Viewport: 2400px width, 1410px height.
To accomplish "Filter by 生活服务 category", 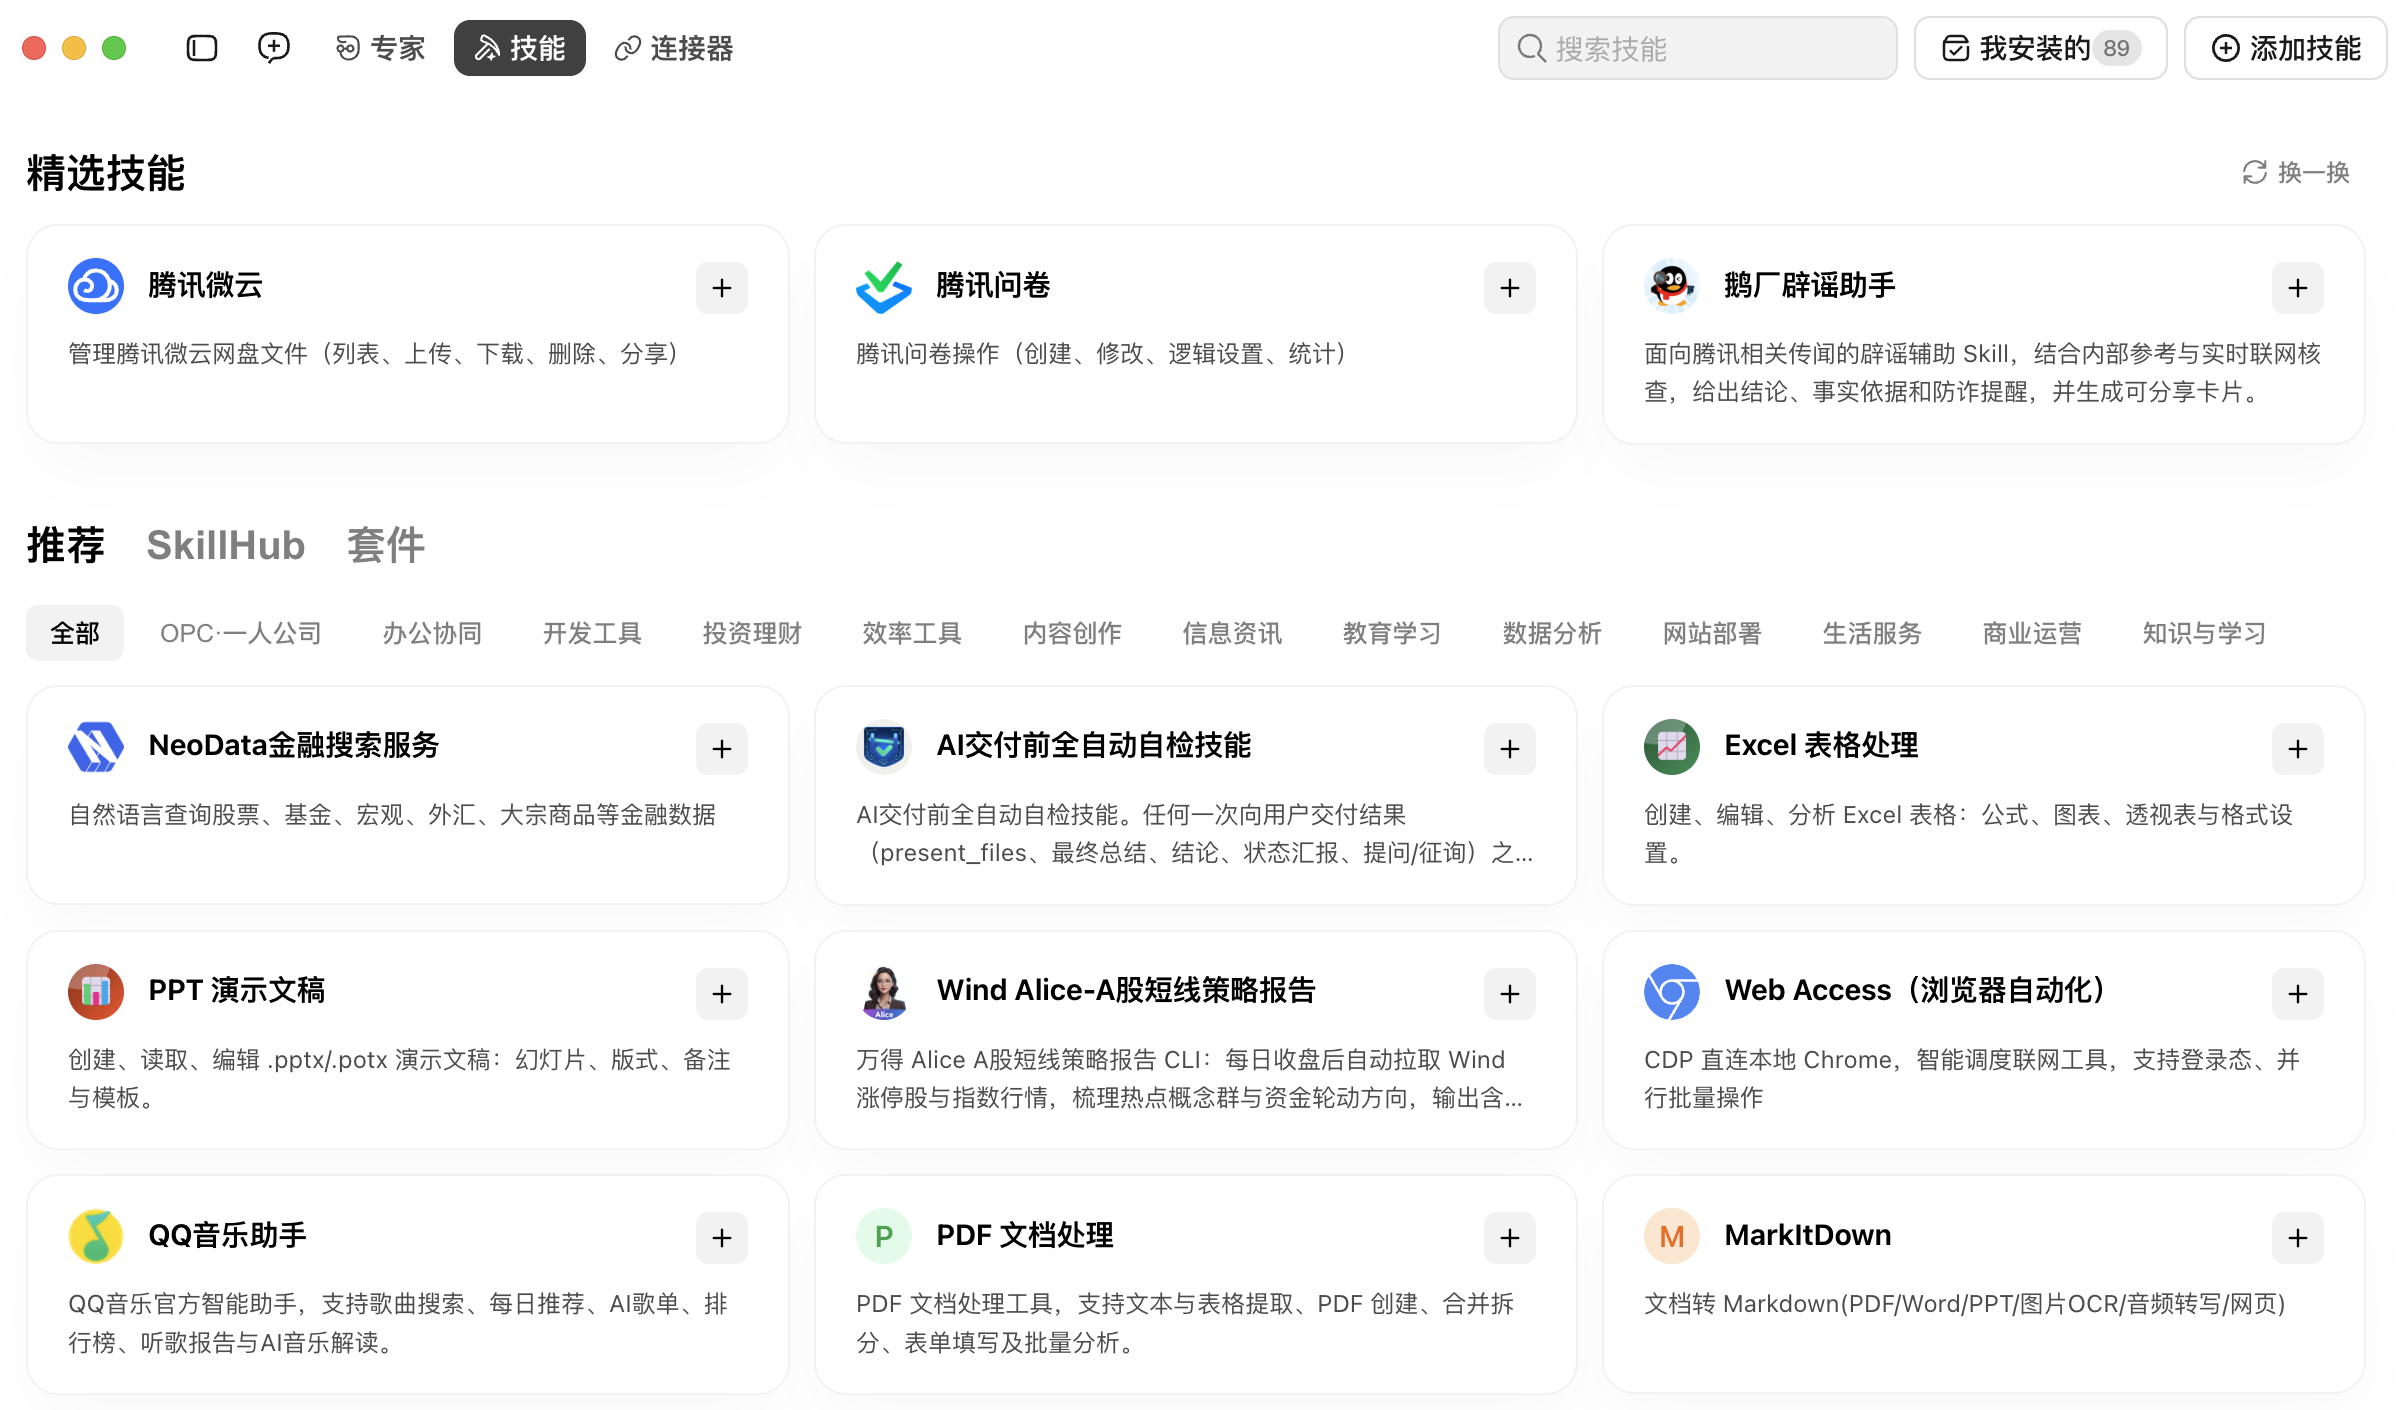I will point(1872,633).
